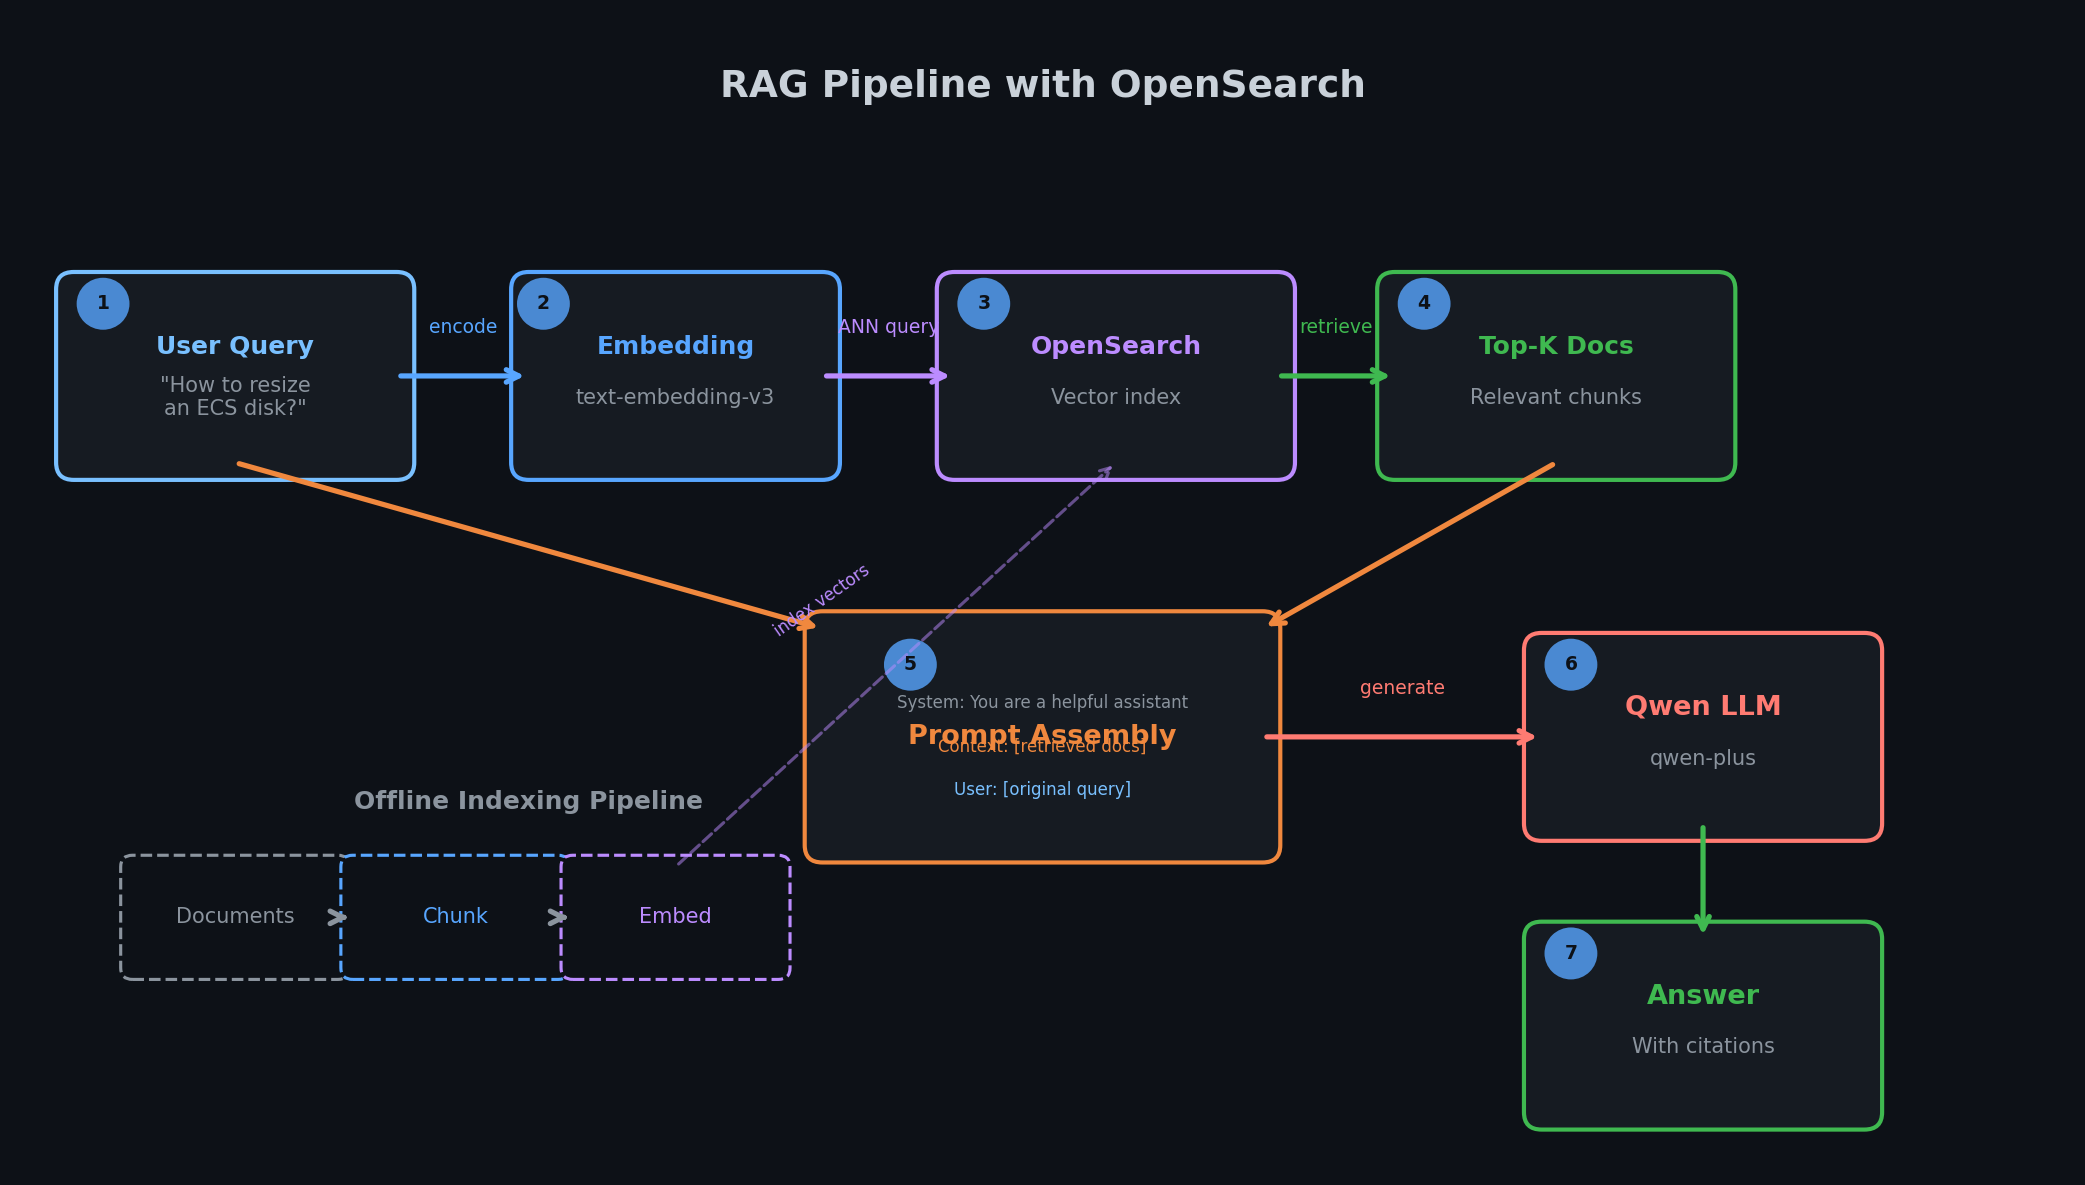Viewport: 2085px width, 1185px height.
Task: Select the Qwen LLM node title
Action: pyautogui.click(x=1703, y=706)
